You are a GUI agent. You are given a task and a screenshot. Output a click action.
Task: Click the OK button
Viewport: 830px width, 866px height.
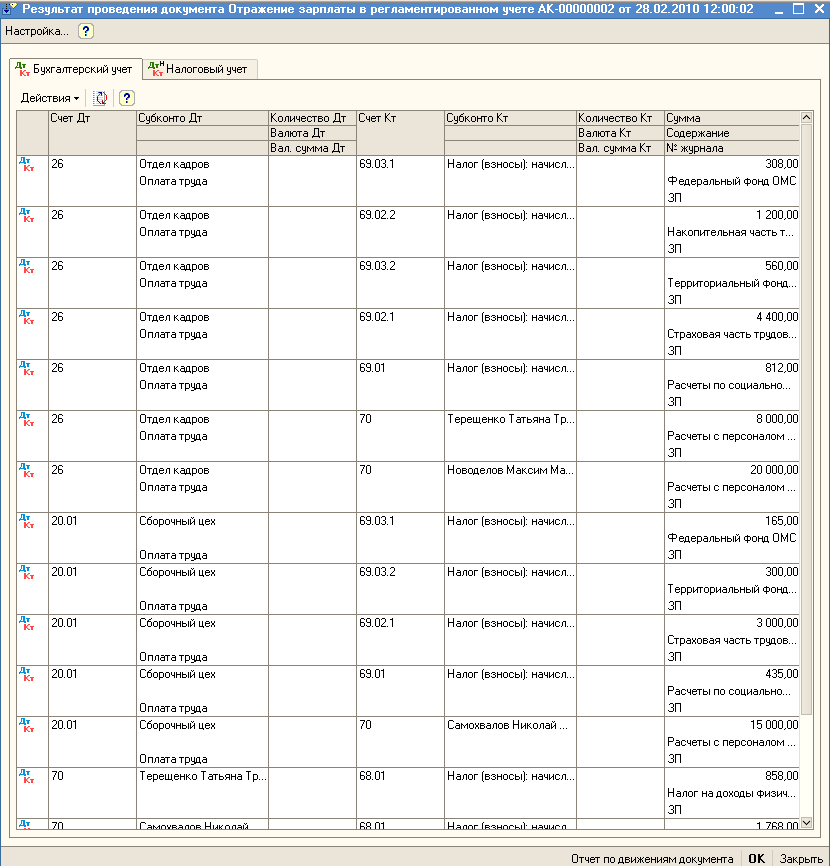point(756,859)
